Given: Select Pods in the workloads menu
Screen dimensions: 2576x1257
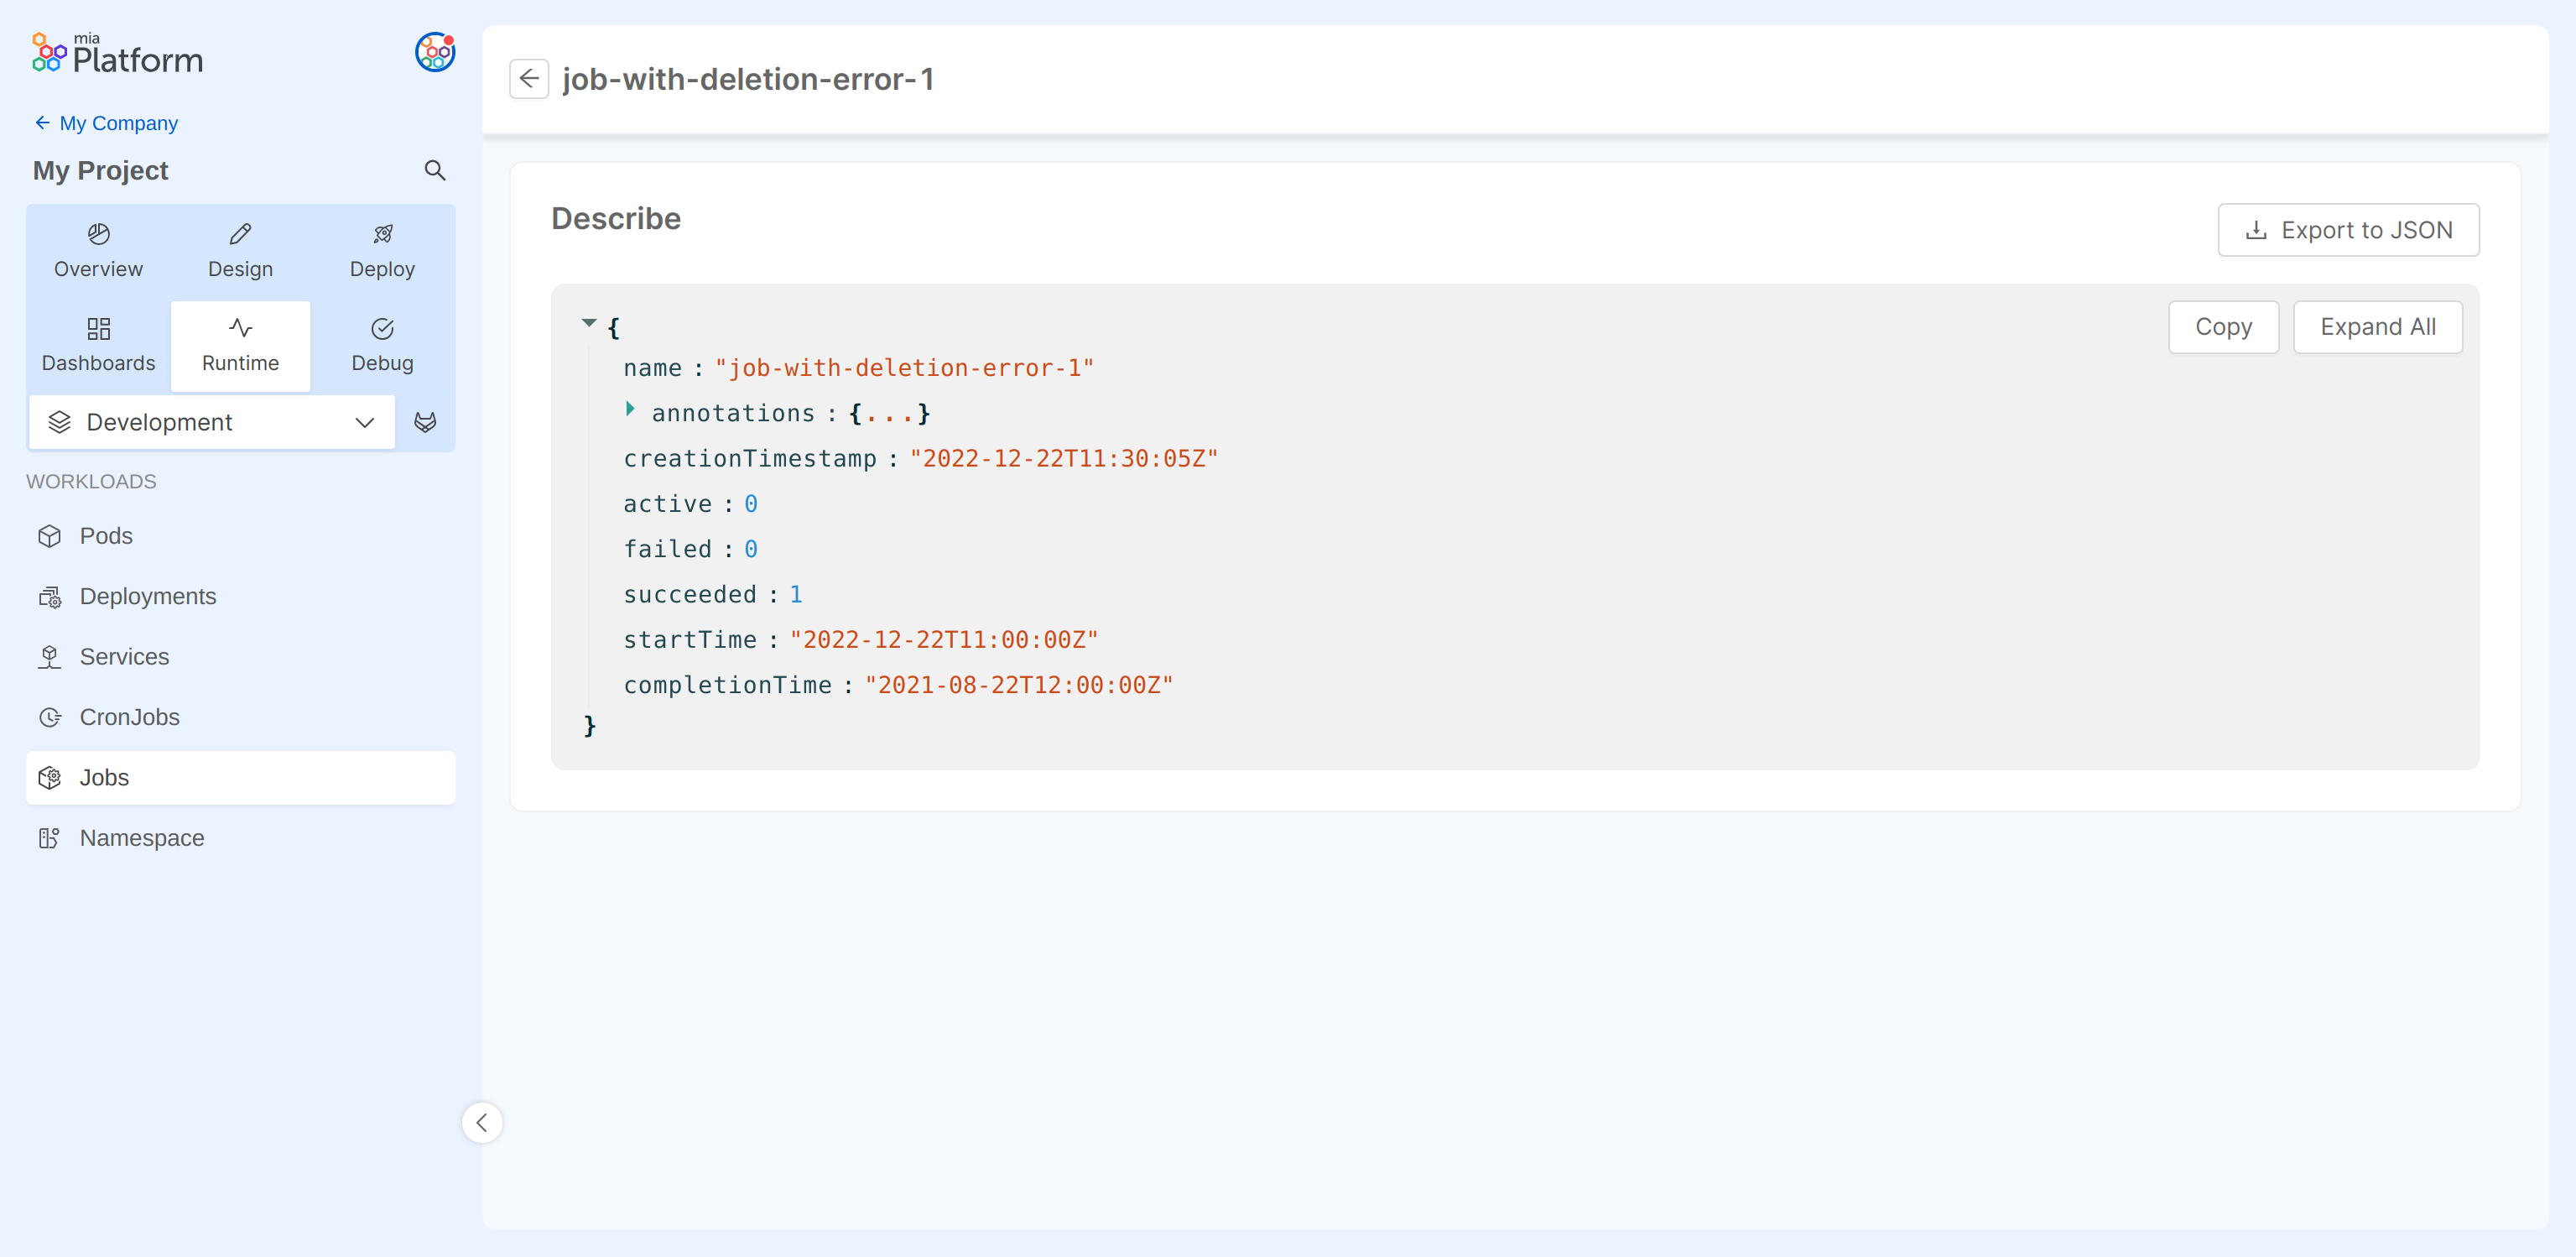Looking at the screenshot, I should 106,536.
